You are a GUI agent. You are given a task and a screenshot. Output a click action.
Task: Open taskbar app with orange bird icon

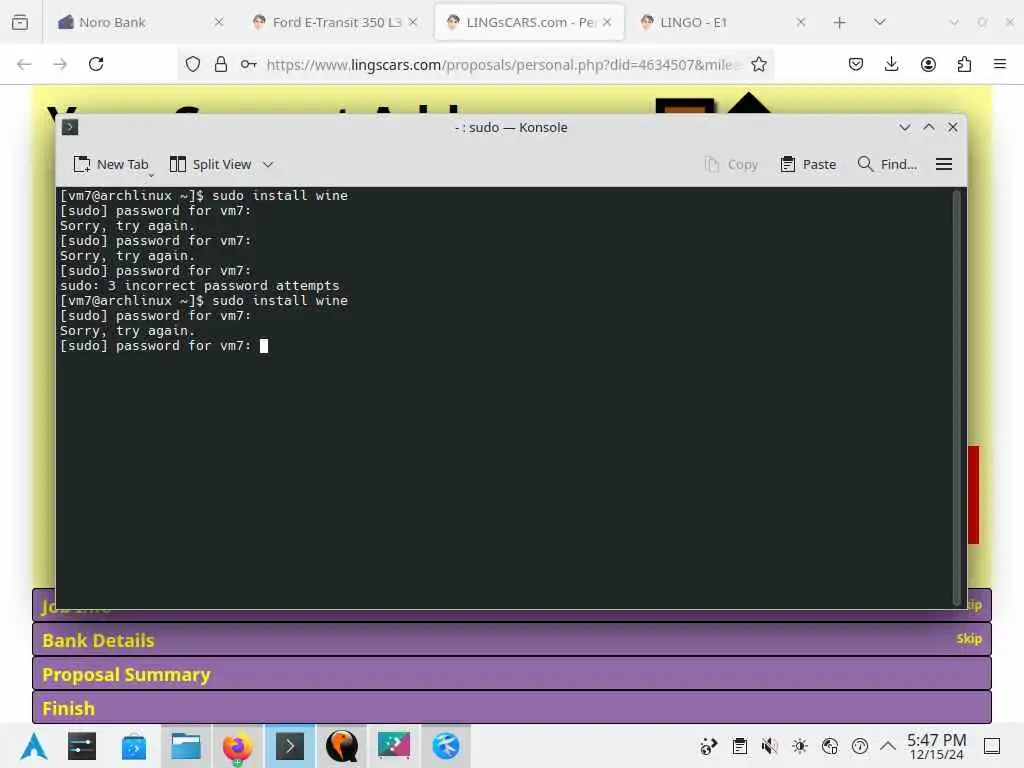tap(342, 746)
